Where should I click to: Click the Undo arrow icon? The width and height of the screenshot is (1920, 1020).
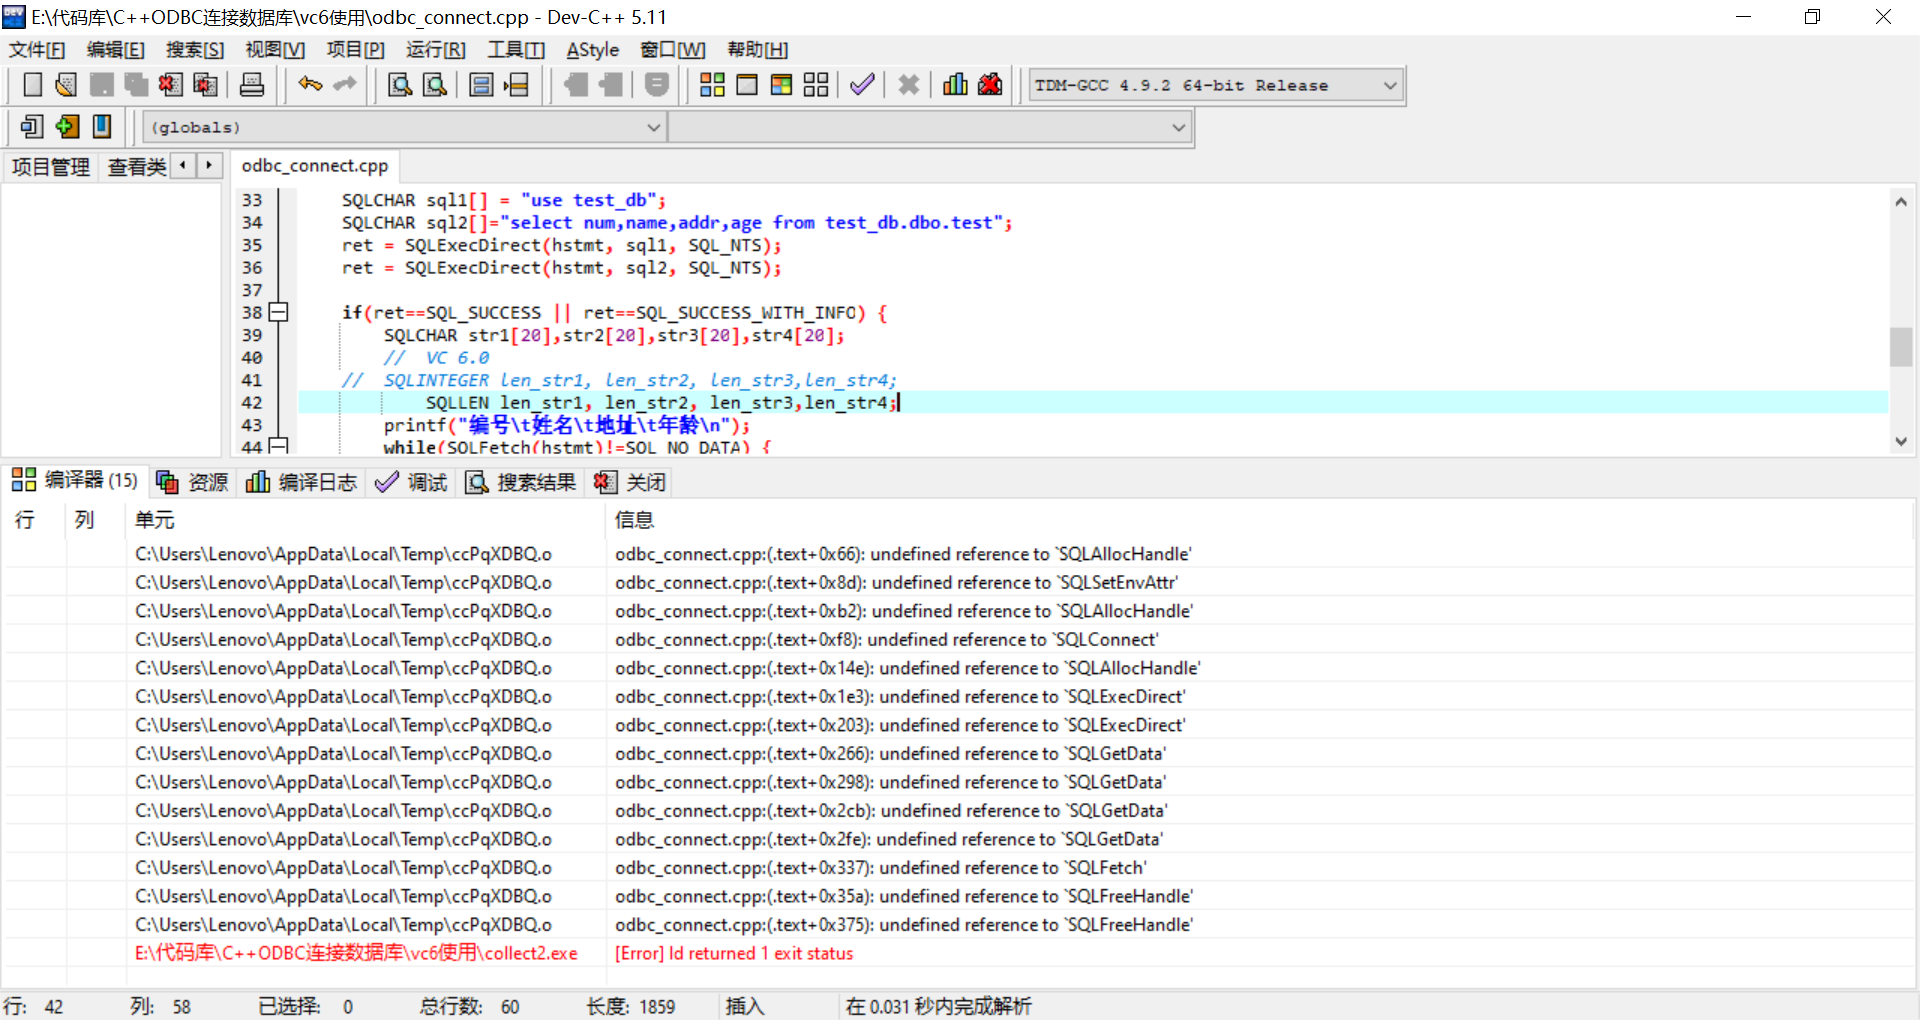310,85
